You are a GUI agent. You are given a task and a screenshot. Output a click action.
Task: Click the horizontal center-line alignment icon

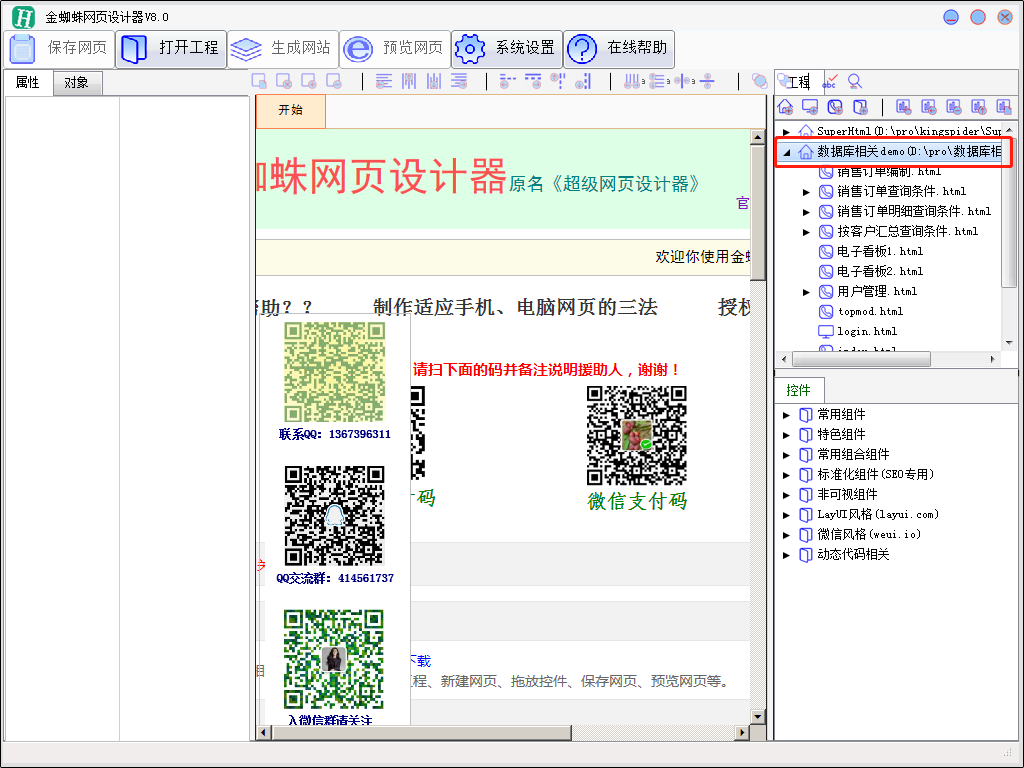[x=707, y=81]
